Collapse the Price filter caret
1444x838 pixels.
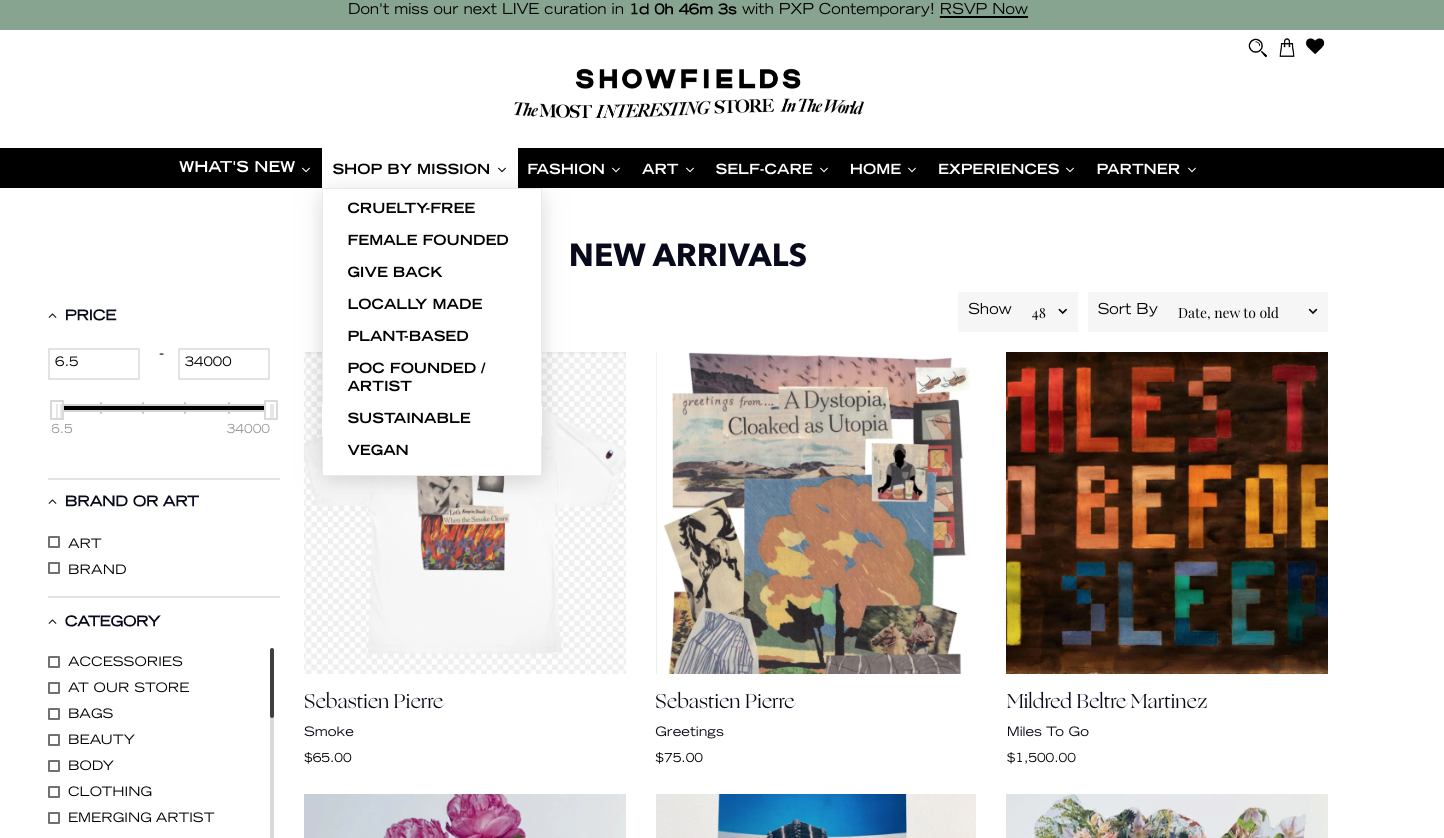tap(53, 316)
